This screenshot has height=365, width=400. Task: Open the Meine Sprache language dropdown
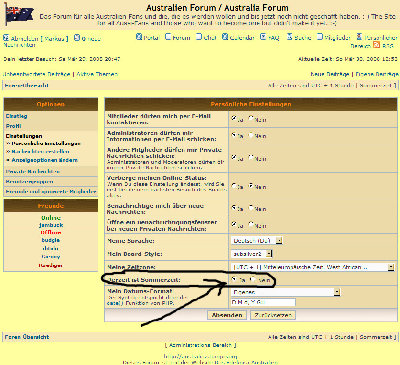[x=256, y=240]
